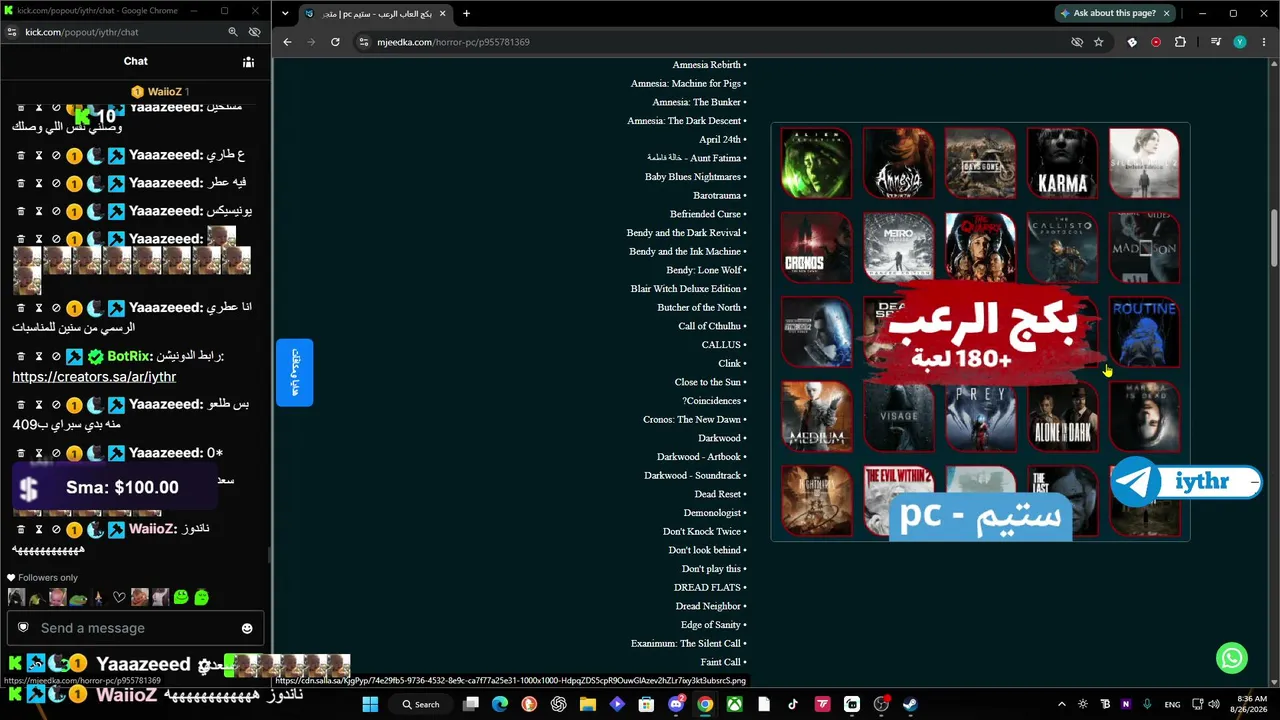Click the game title Bendy: Lone Wolf
The height and width of the screenshot is (720, 1280).
704,270
